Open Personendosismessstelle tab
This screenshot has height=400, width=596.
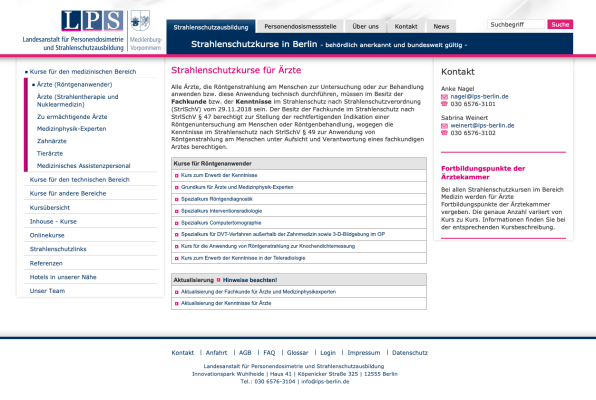click(300, 27)
